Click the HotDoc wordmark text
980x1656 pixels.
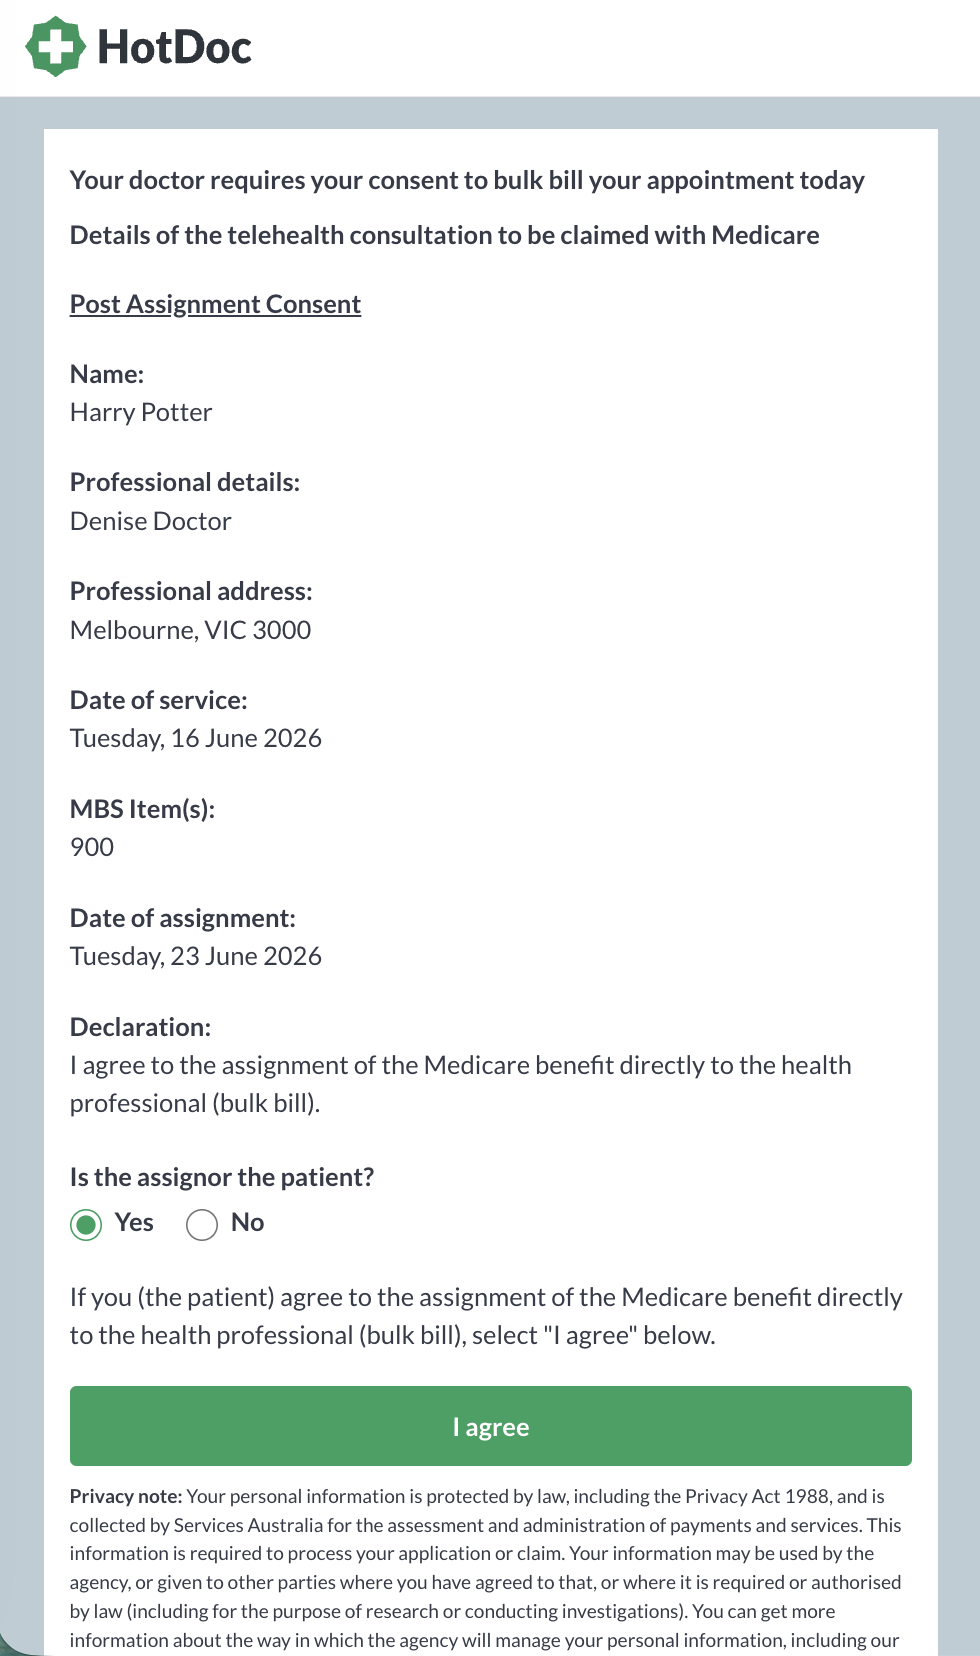[x=174, y=47]
